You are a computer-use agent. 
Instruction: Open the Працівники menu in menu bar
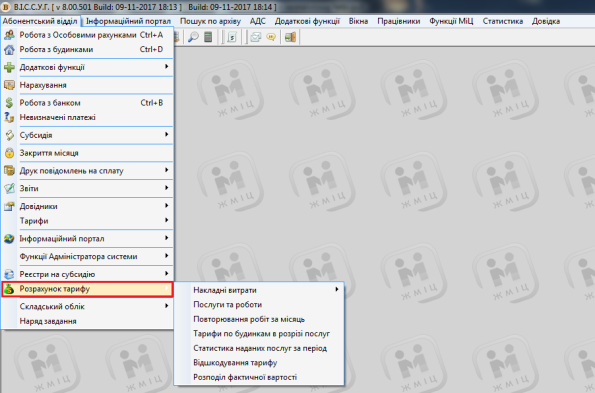pyautogui.click(x=398, y=21)
